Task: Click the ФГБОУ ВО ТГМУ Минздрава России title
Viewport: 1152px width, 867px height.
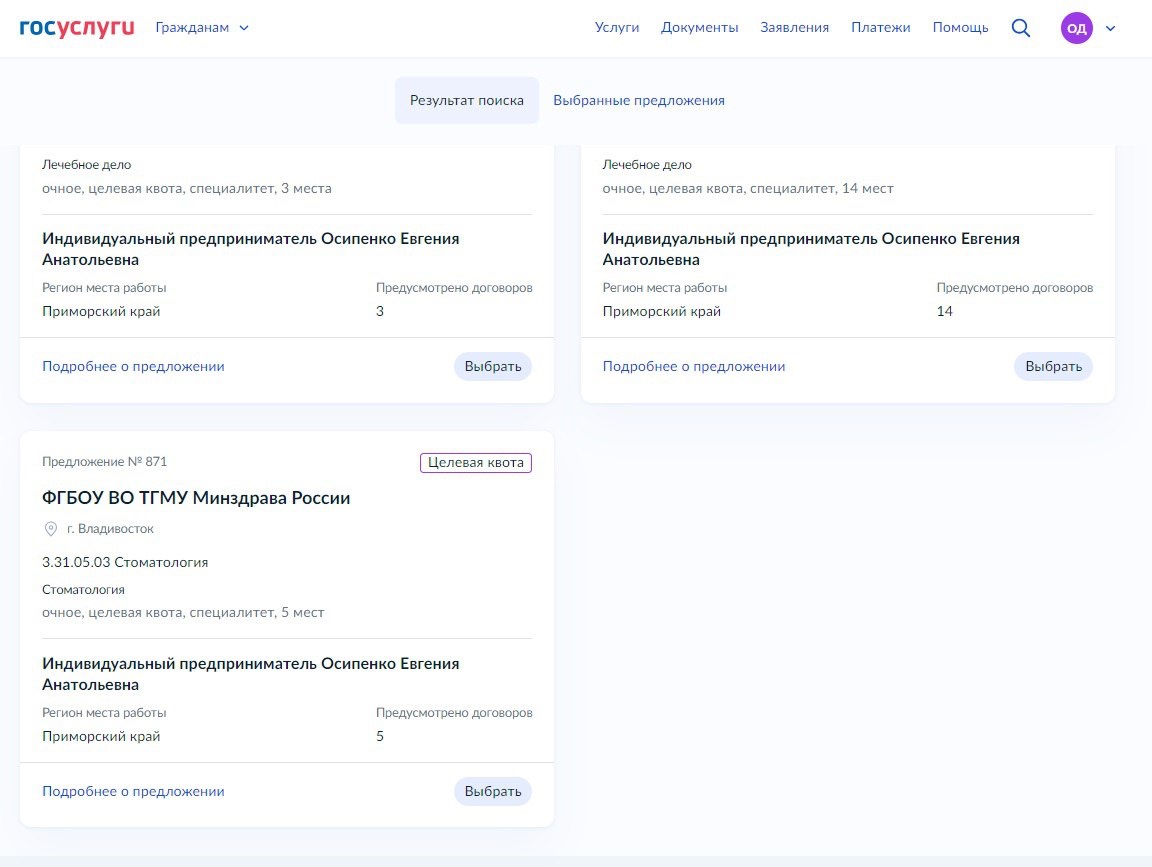Action: point(196,497)
